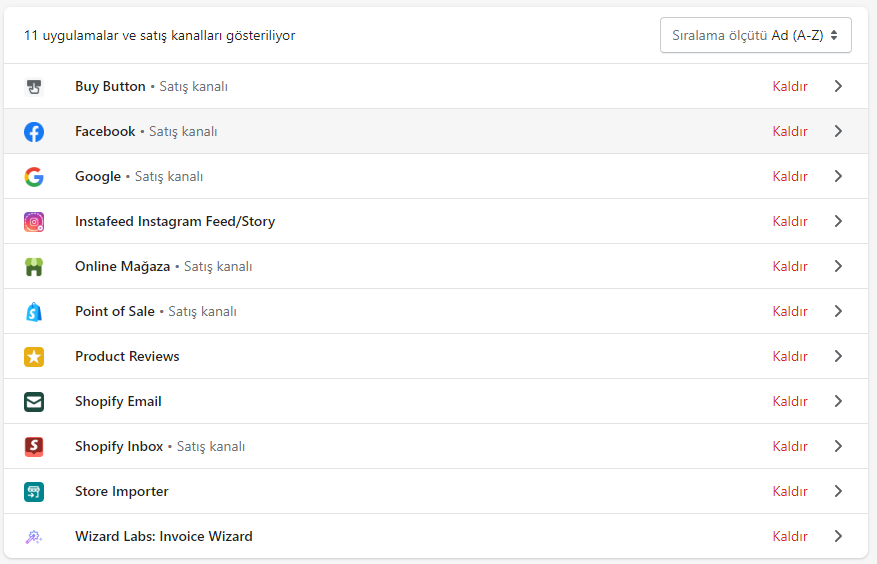The width and height of the screenshot is (877, 564).
Task: Click the Product Reviews star icon
Action: (x=34, y=356)
